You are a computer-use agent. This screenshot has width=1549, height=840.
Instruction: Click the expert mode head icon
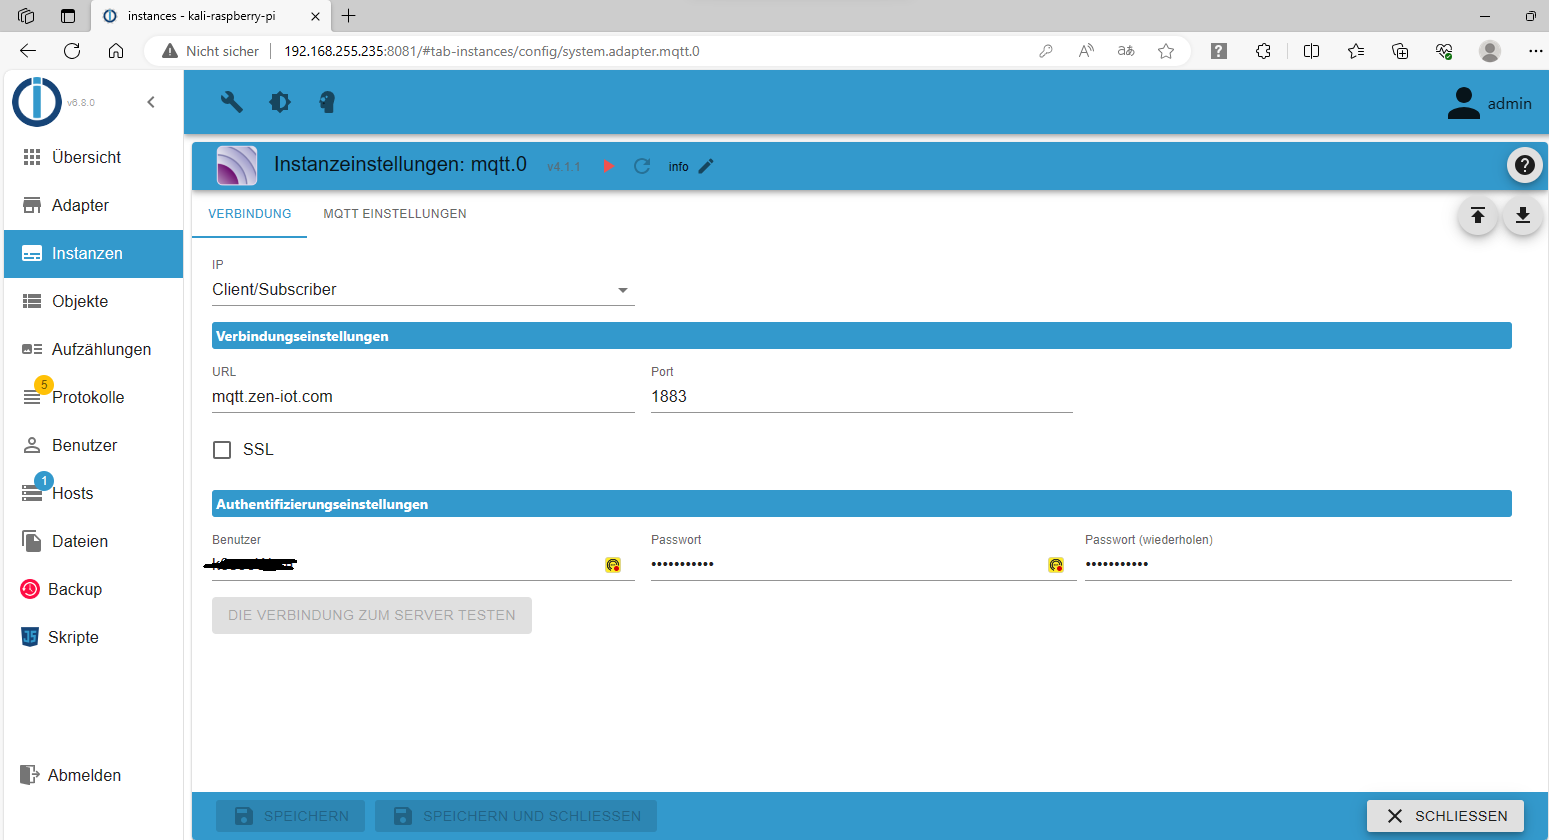[x=327, y=102]
